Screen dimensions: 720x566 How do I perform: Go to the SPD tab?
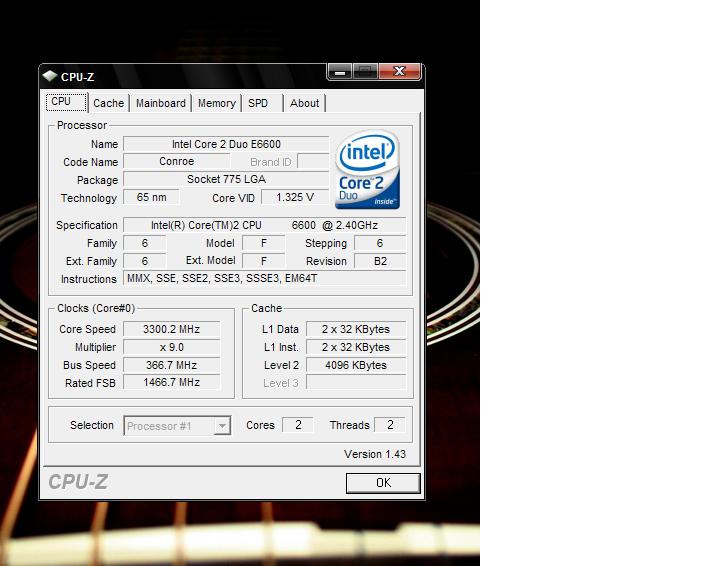258,103
